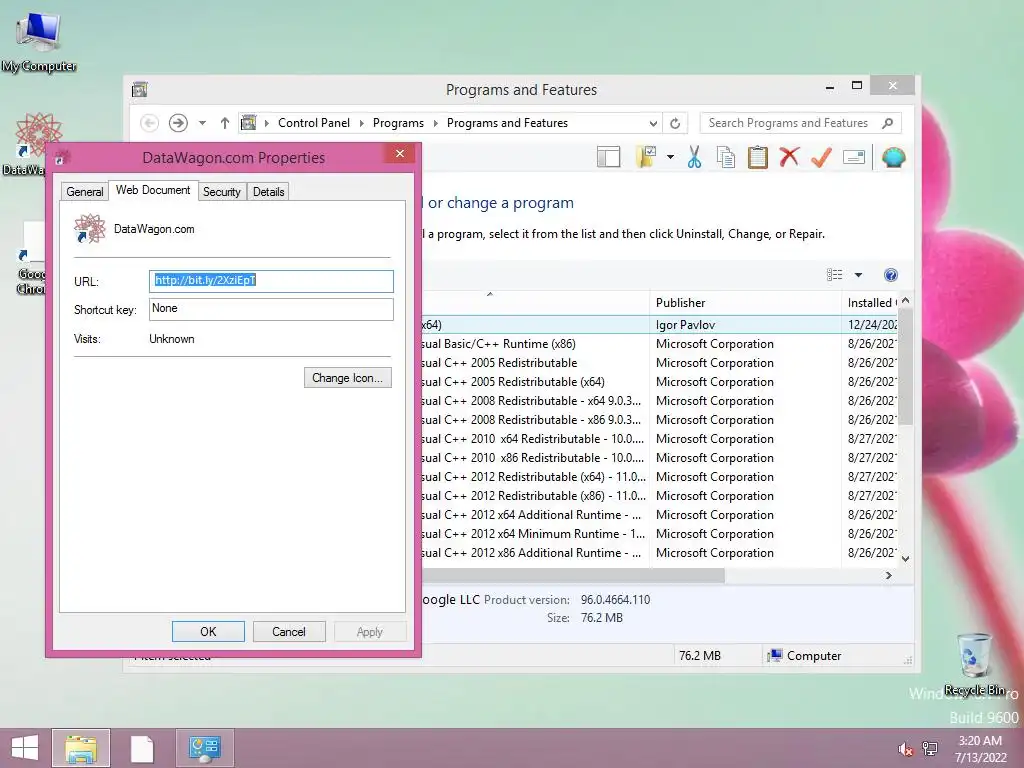1024x768 pixels.
Task: Click horizontal scrollbar right arrow
Action: 888,575
